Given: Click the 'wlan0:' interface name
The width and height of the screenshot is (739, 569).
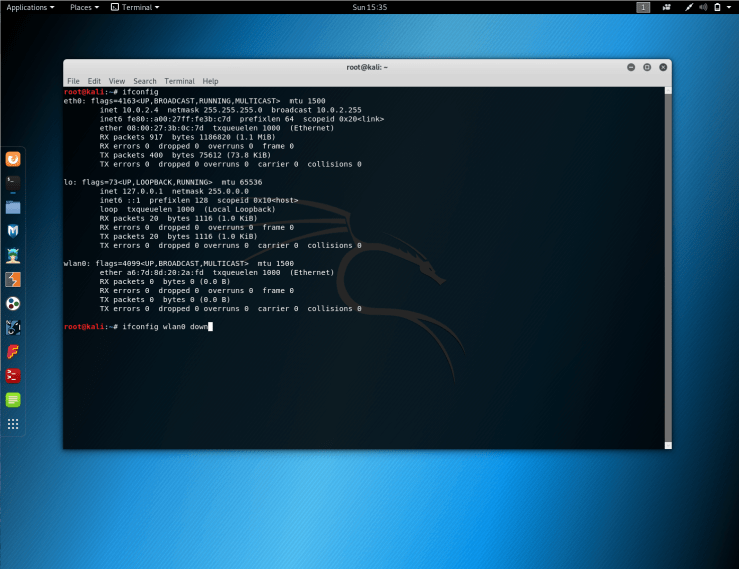Looking at the screenshot, I should tap(77, 264).
